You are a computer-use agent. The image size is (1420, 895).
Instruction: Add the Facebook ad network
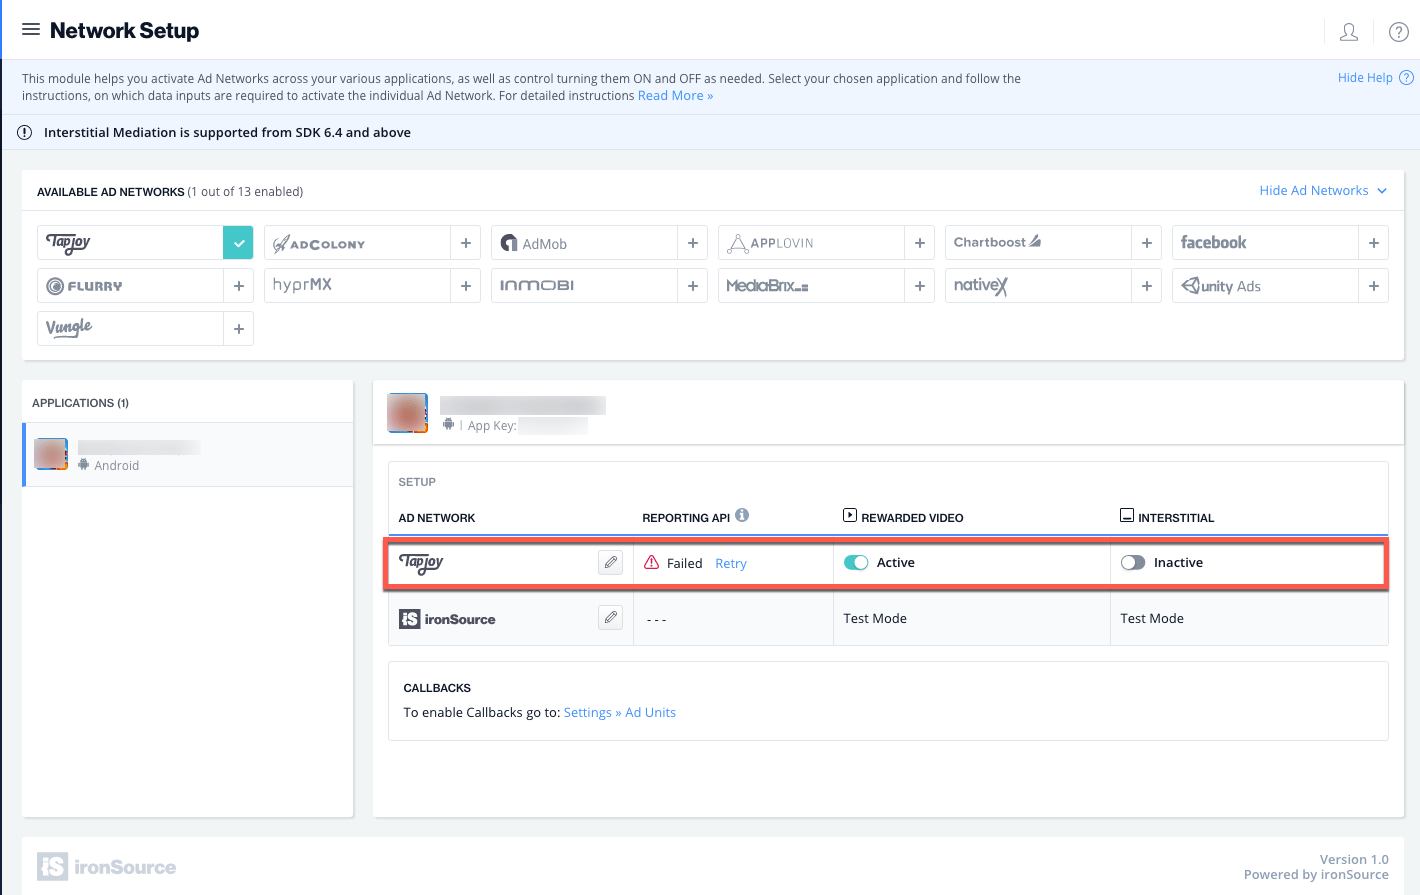(x=1373, y=243)
